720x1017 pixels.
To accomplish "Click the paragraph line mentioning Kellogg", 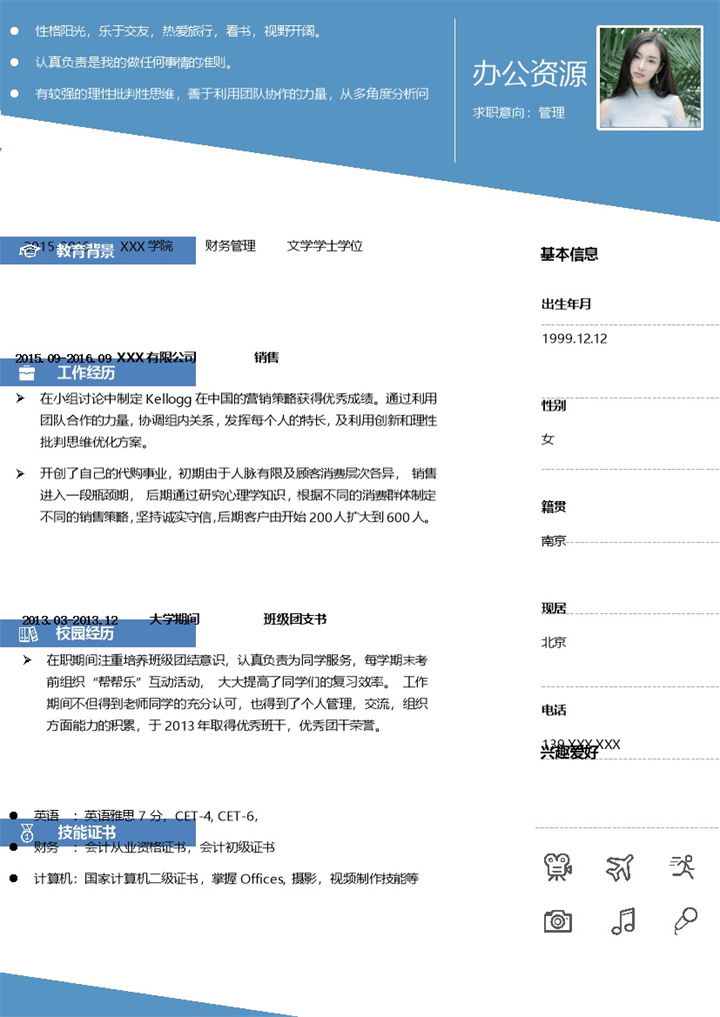I will point(238,399).
